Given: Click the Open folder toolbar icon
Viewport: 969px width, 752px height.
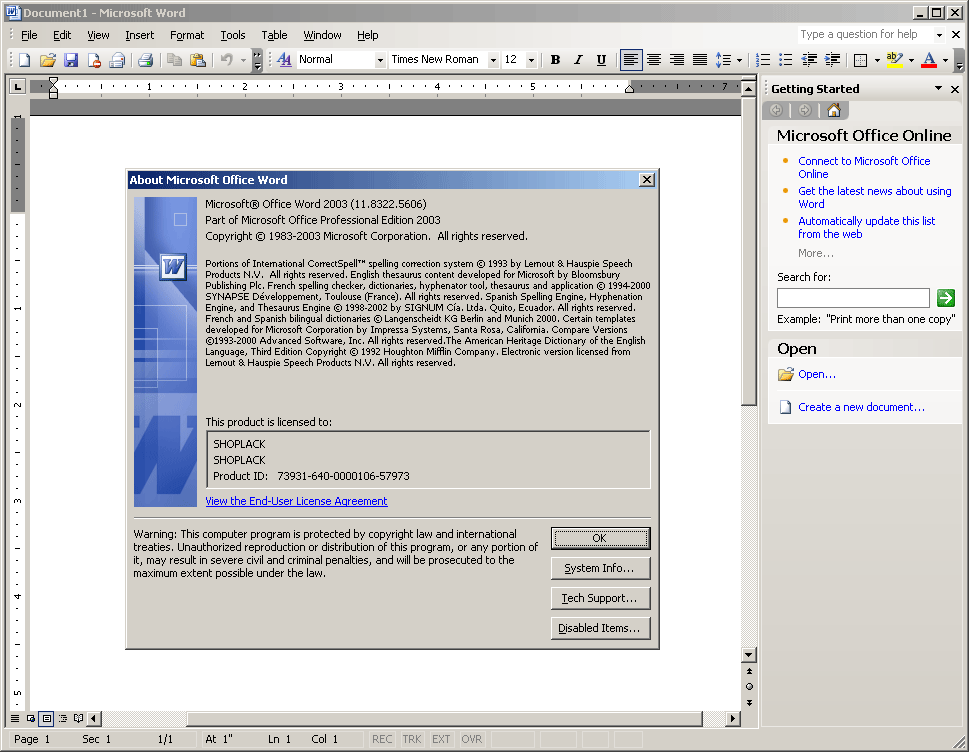Looking at the screenshot, I should click(x=48, y=60).
